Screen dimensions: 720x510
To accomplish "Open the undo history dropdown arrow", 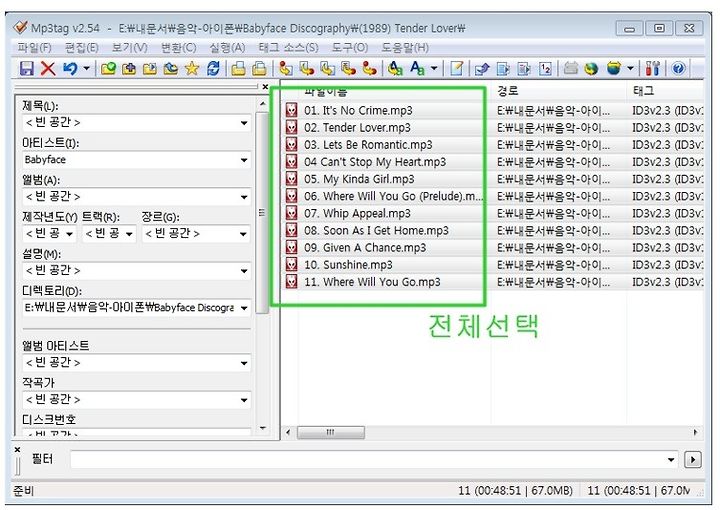I will (x=86, y=69).
